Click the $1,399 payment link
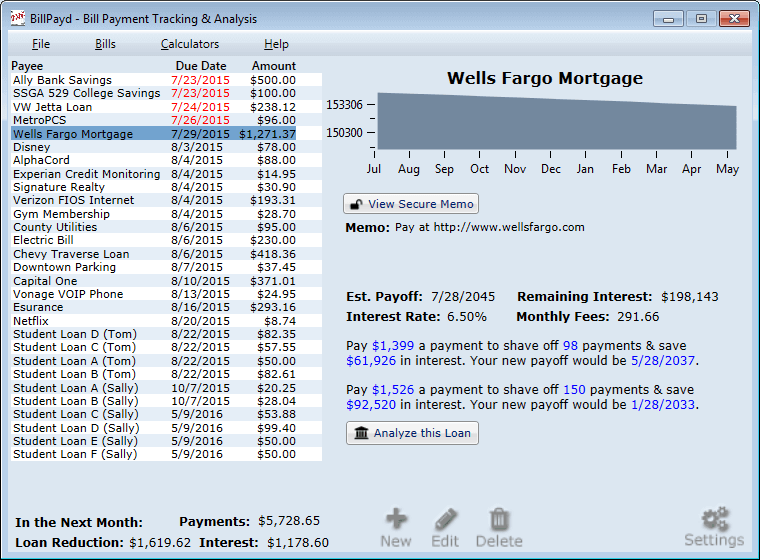 (x=393, y=346)
